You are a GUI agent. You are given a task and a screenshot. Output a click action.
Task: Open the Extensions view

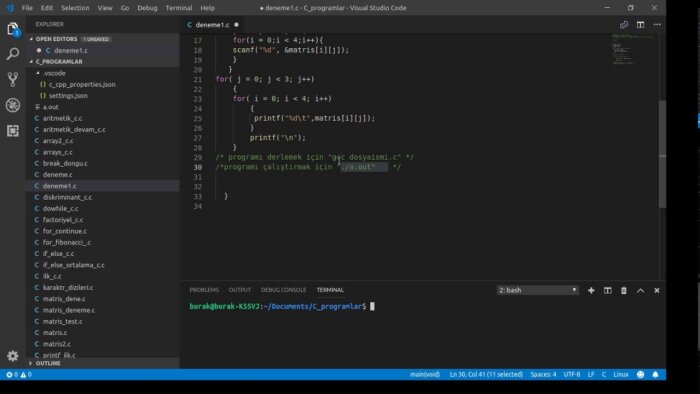[x=13, y=131]
